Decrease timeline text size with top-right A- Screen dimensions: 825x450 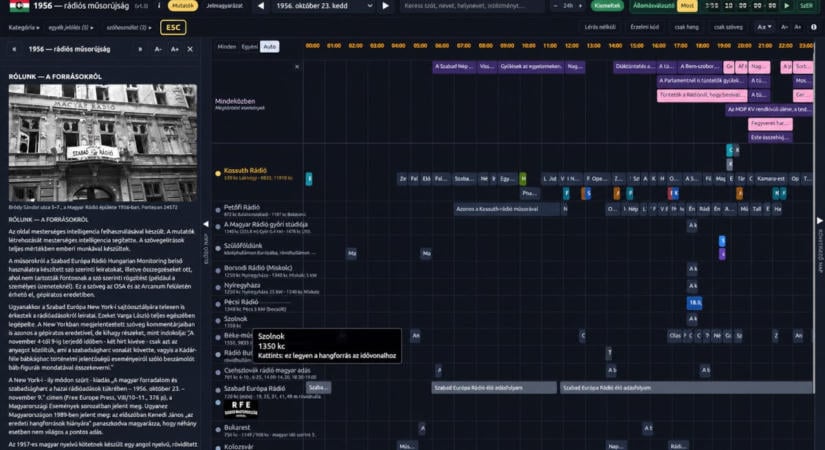(784, 27)
